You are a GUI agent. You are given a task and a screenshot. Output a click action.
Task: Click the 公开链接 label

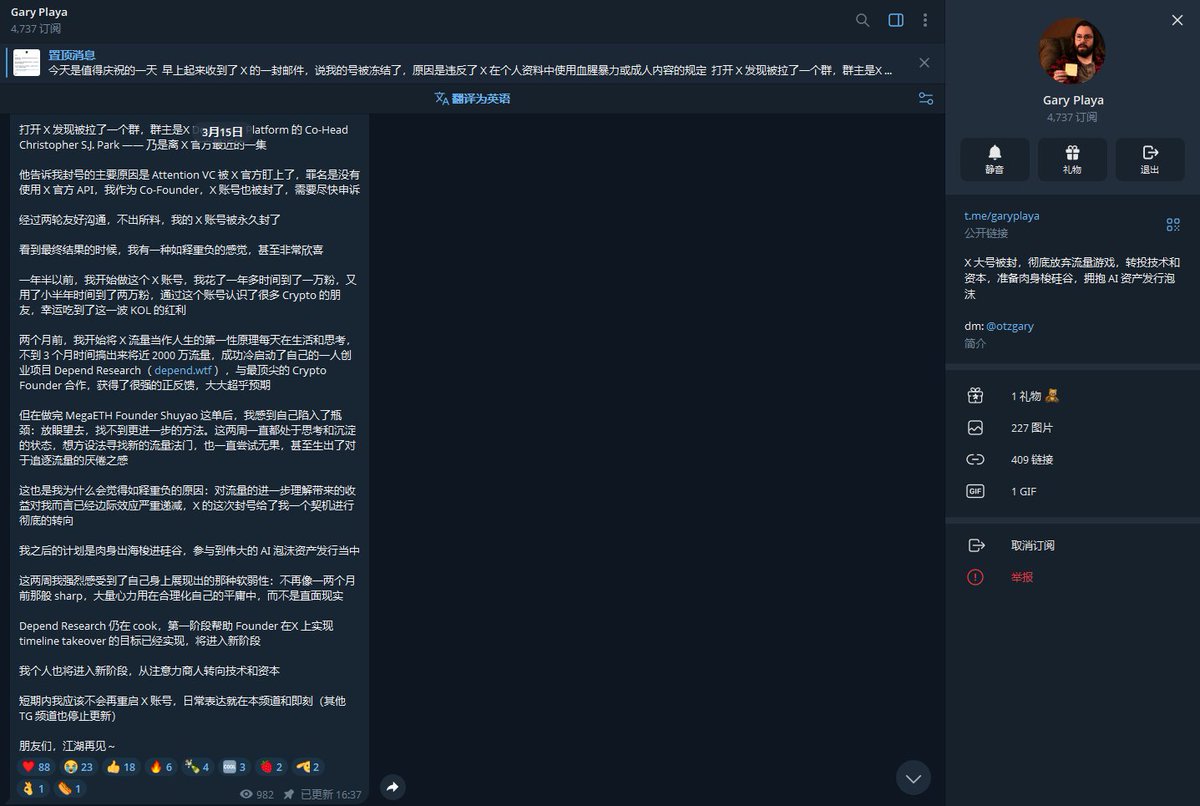pyautogui.click(x=986, y=233)
